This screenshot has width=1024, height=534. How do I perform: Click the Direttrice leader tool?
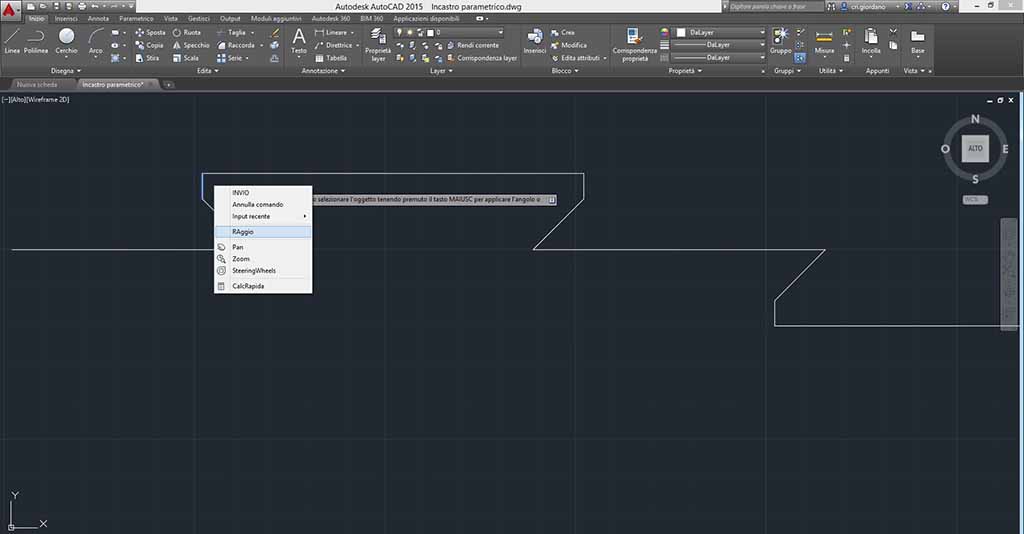[x=333, y=45]
